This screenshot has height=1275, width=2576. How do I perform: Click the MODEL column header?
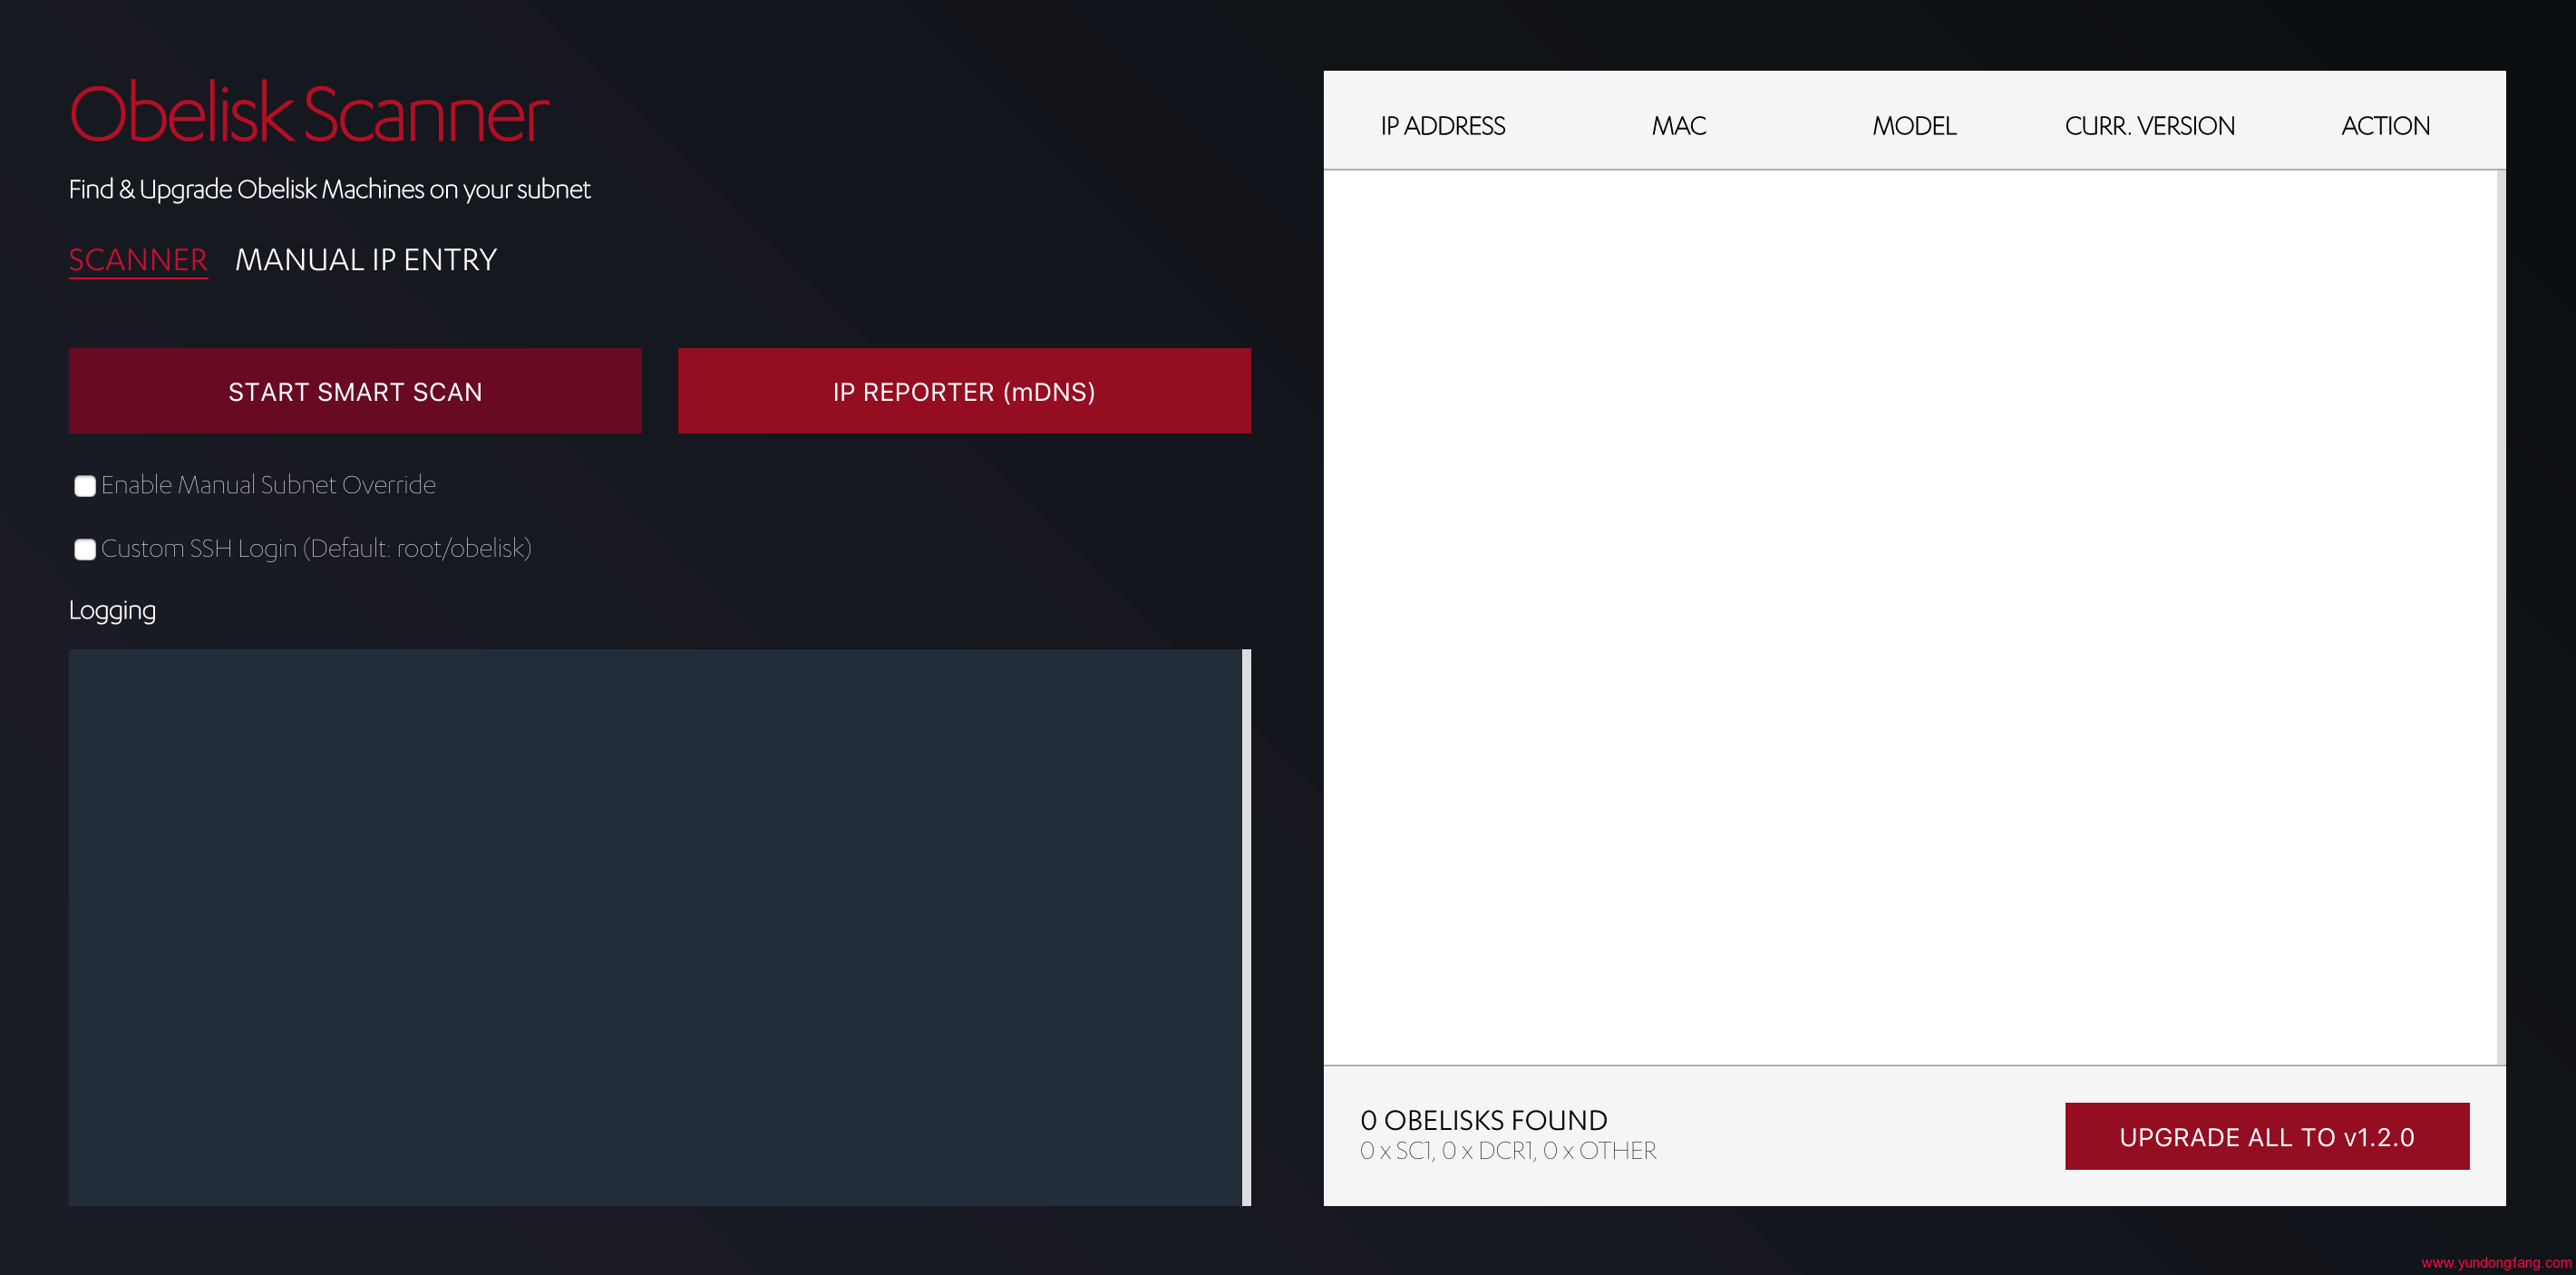(1913, 126)
